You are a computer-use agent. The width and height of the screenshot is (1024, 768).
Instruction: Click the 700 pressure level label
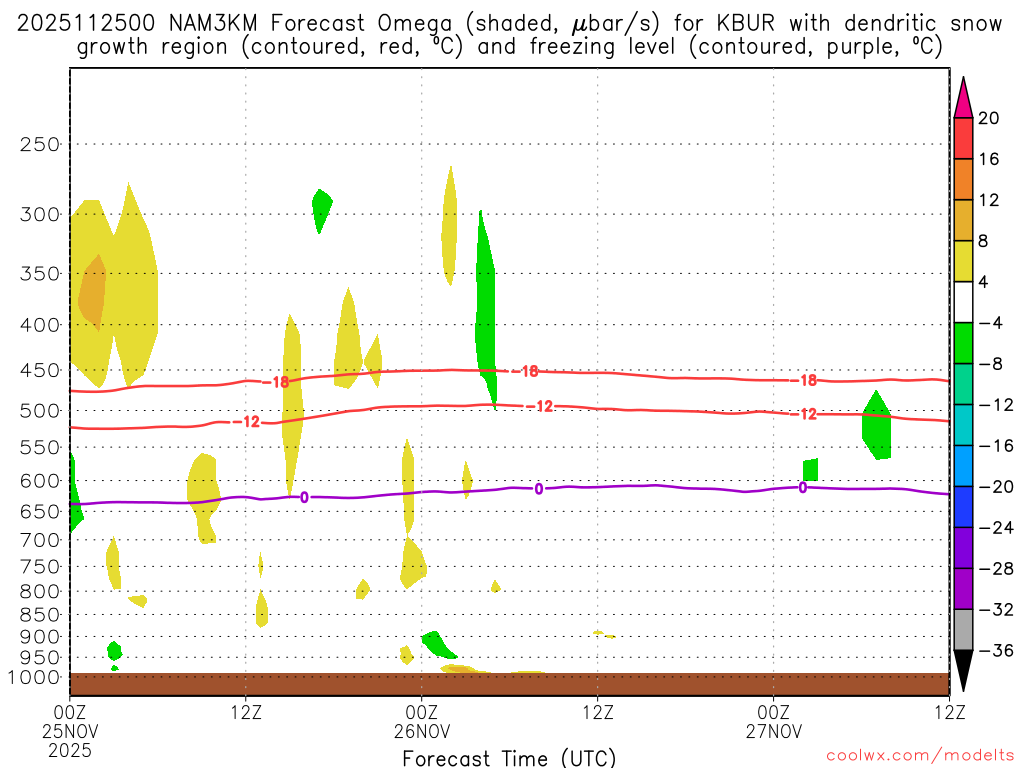(40, 540)
